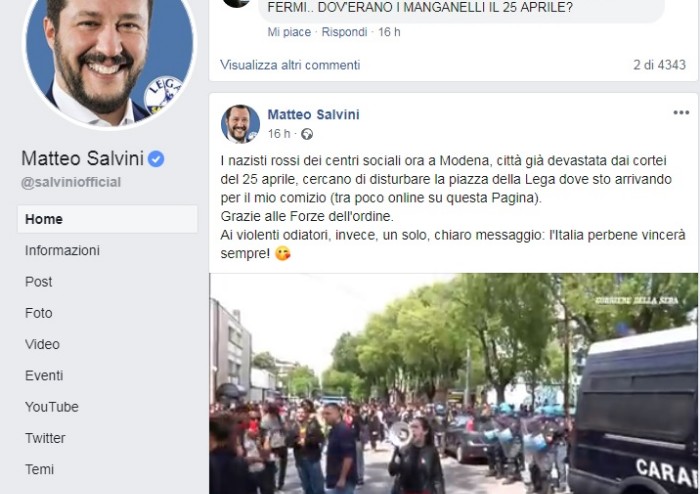
Task: Open the Twitter sidebar link
Action: (45, 438)
